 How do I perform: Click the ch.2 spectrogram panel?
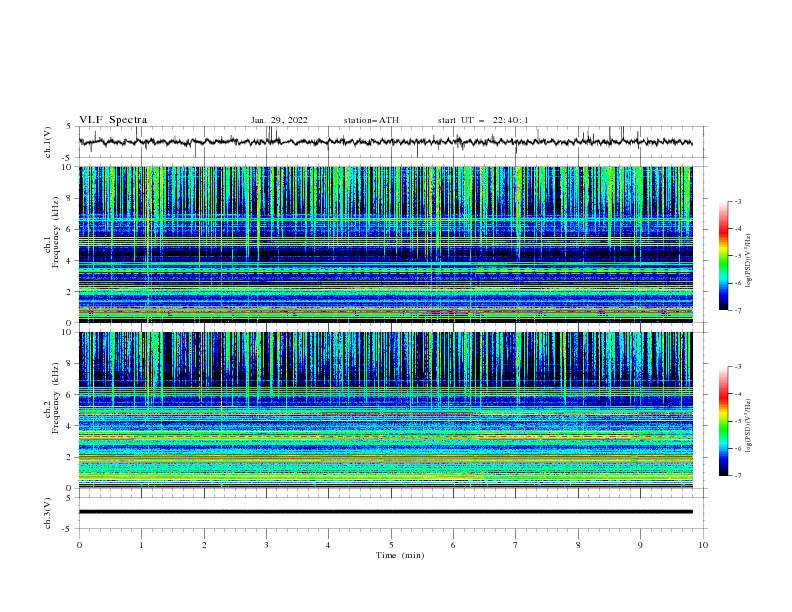pos(386,410)
